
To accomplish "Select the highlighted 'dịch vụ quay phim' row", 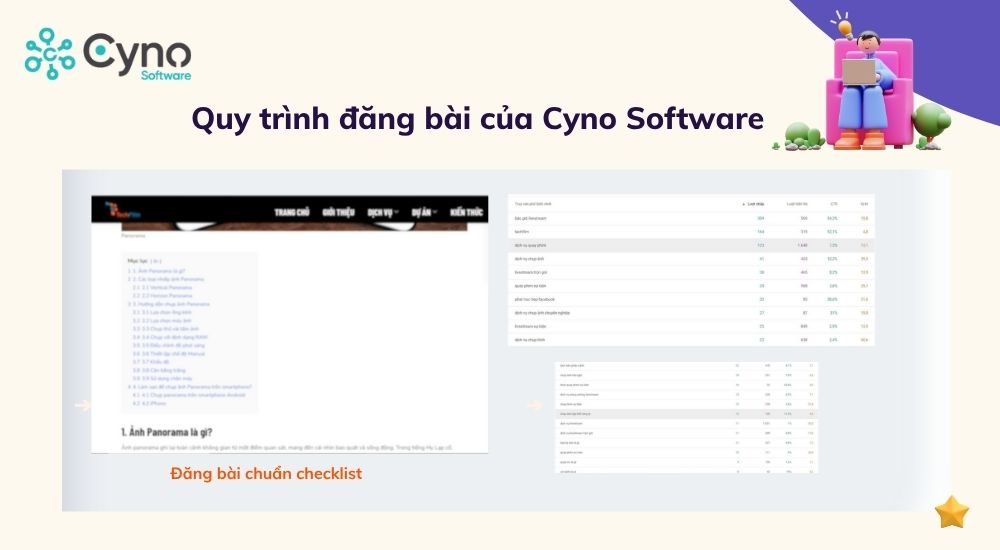I will click(690, 244).
